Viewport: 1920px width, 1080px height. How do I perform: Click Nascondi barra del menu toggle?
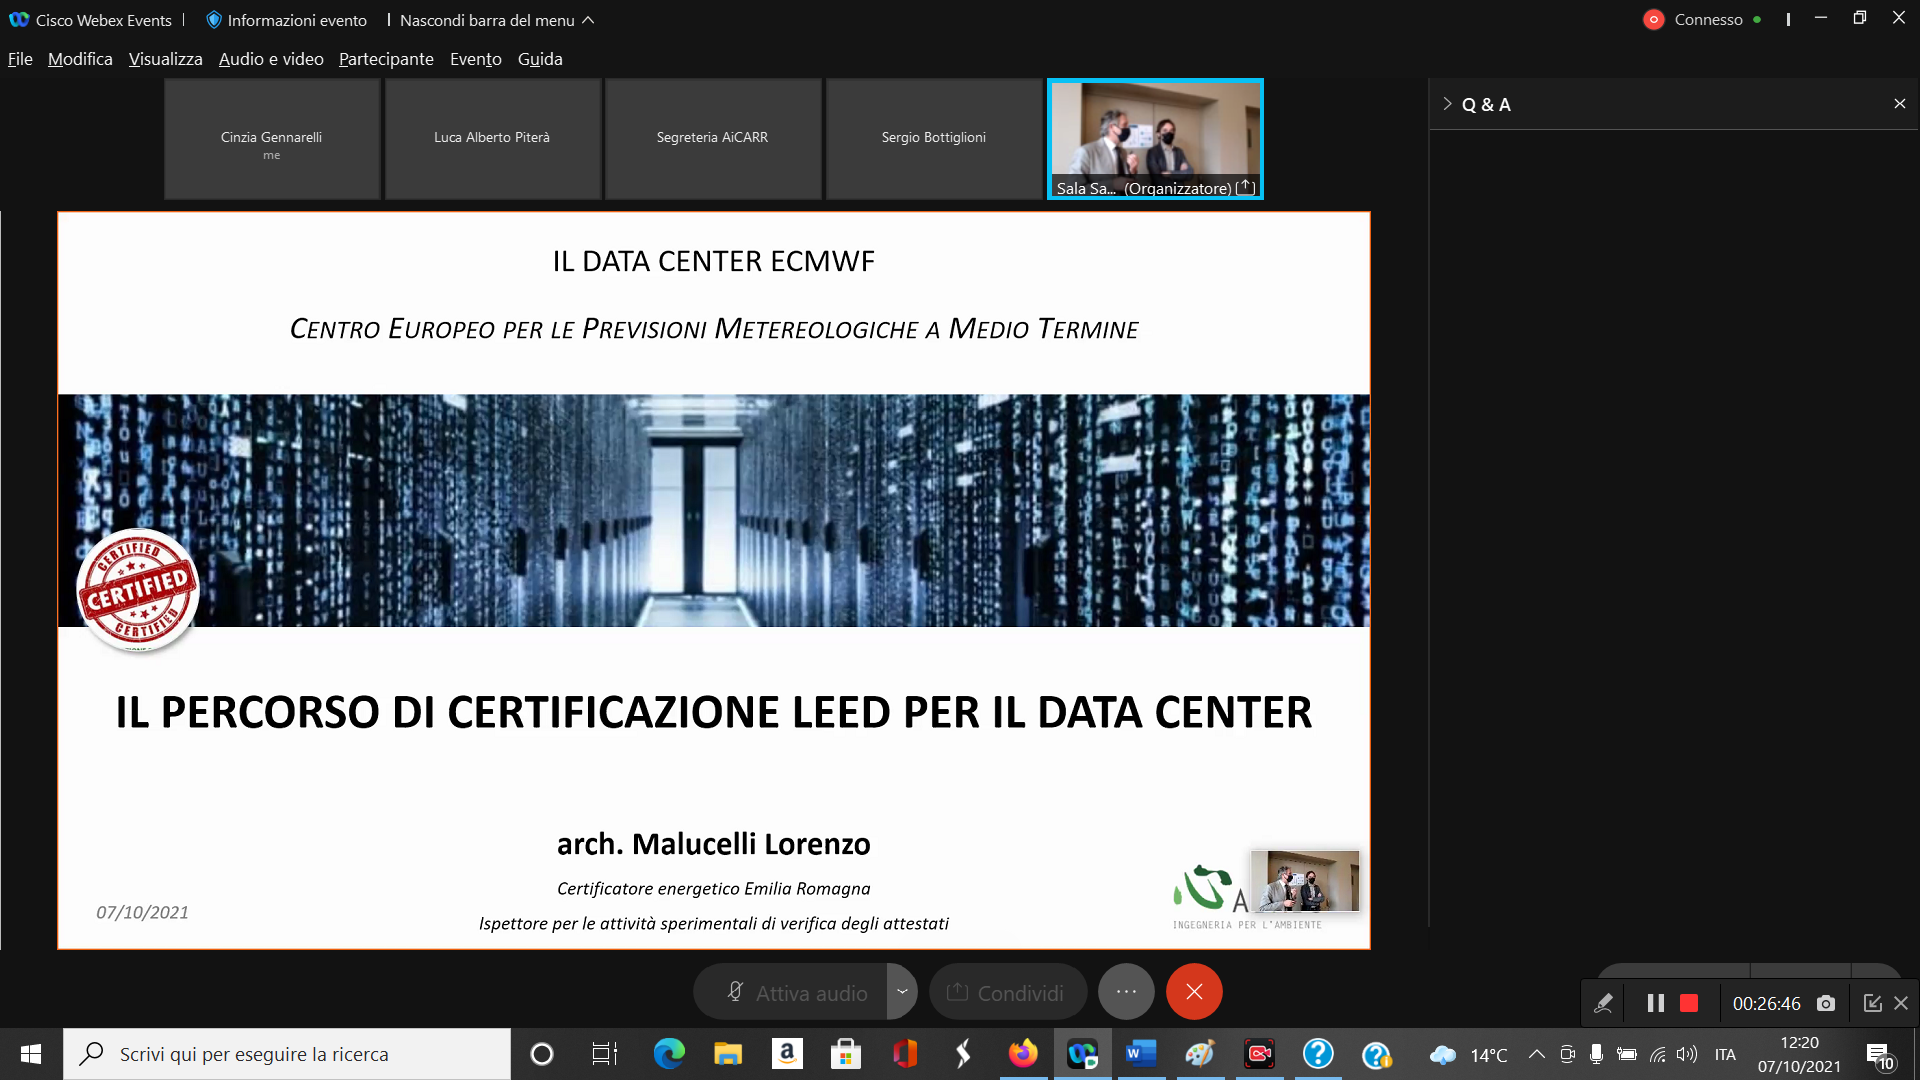[496, 20]
